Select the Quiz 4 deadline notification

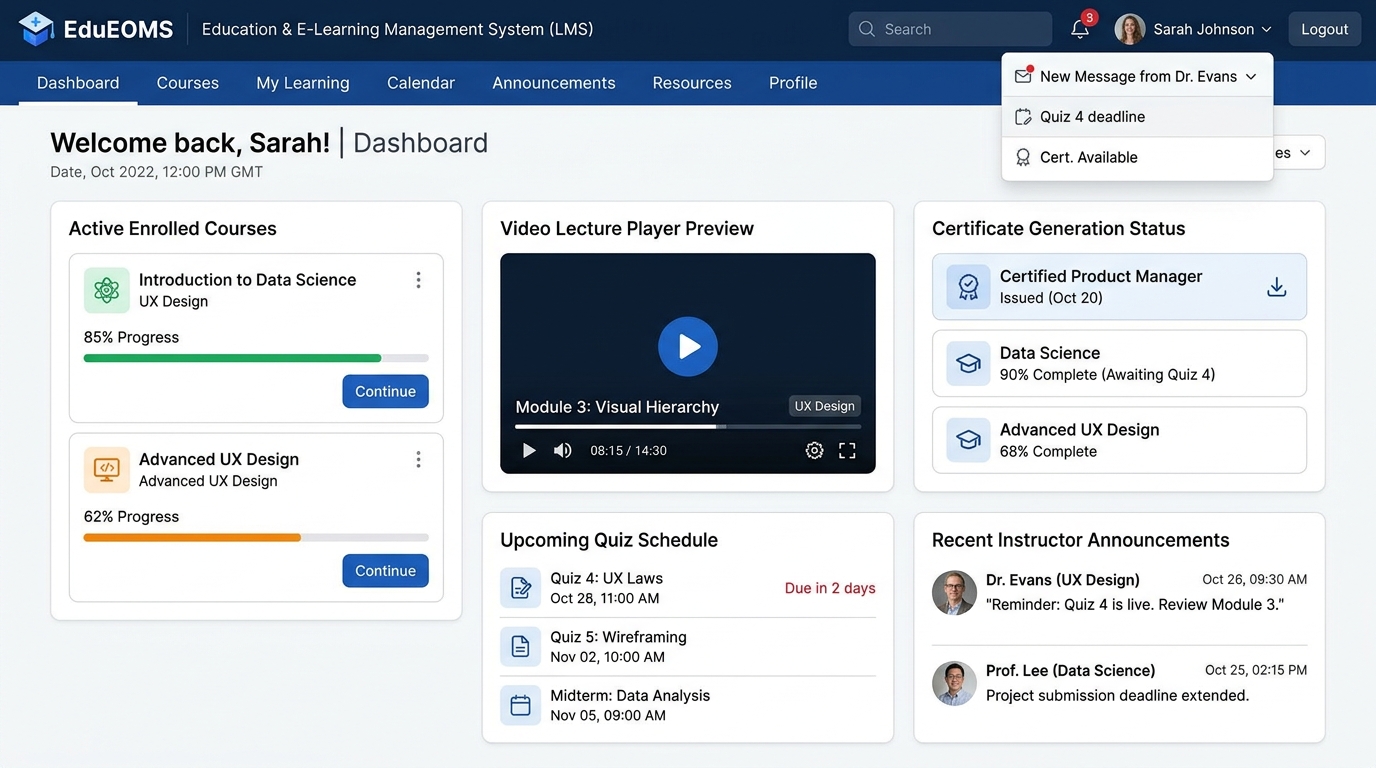[1137, 117]
